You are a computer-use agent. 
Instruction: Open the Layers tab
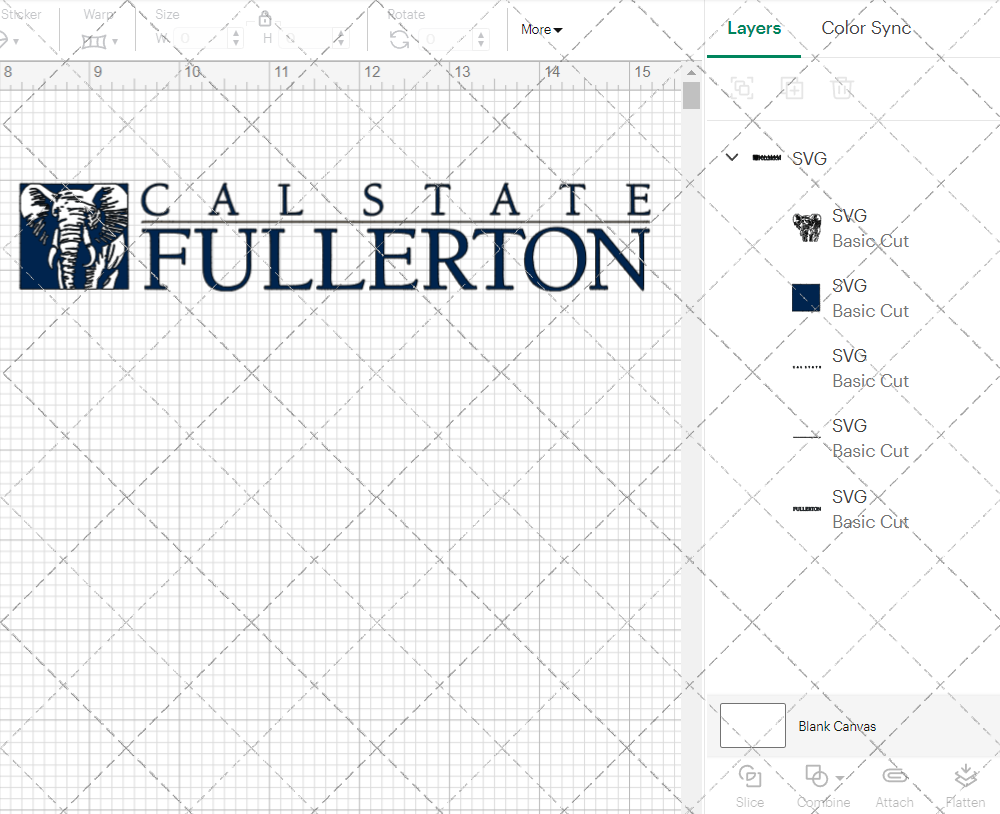pos(754,28)
